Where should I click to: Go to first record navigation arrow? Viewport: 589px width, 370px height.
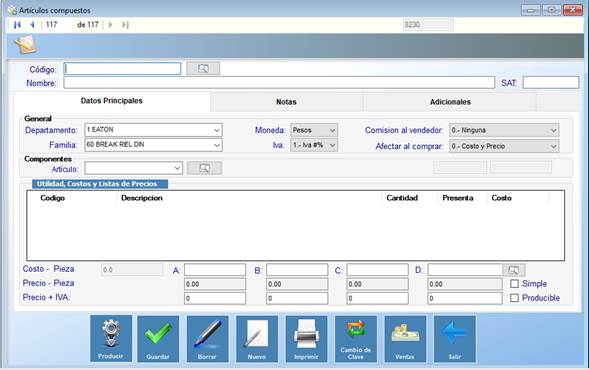[x=17, y=25]
